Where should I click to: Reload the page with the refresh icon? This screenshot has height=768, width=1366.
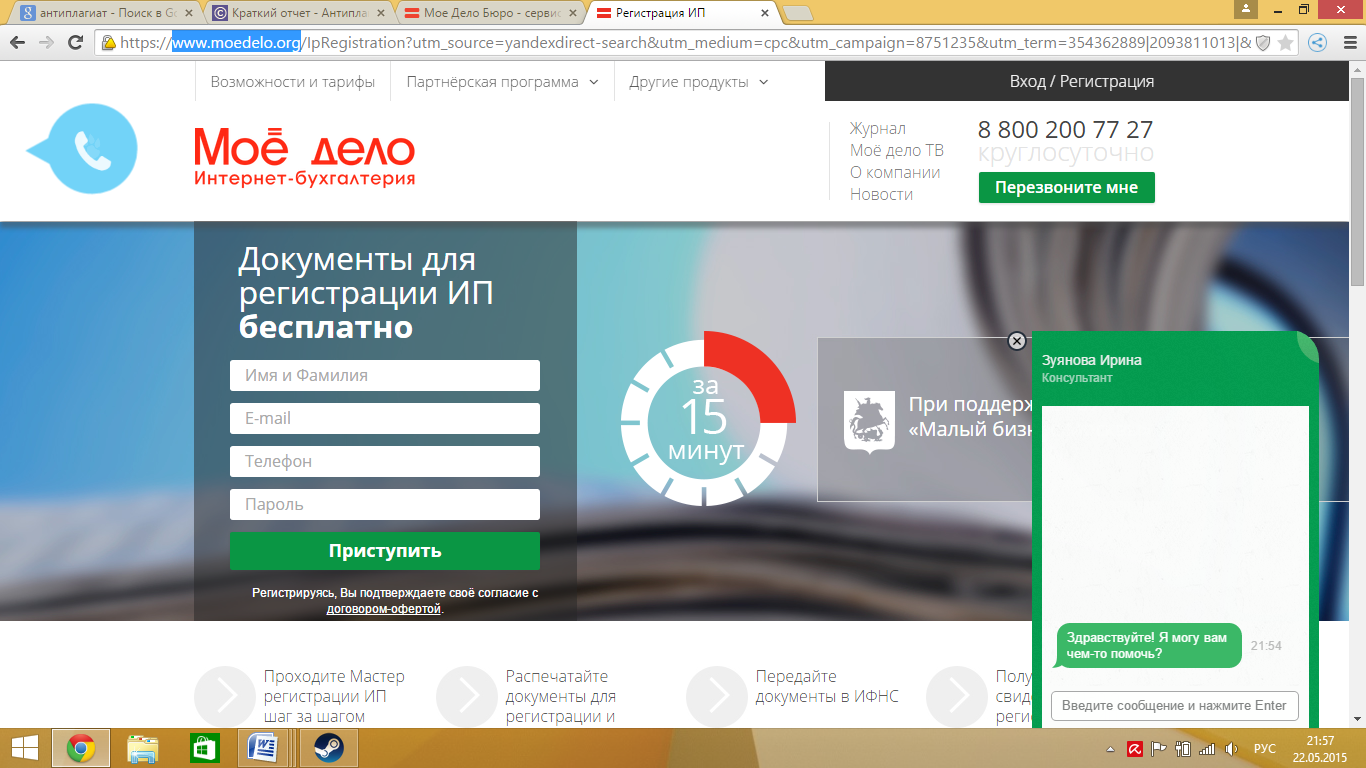(x=75, y=42)
